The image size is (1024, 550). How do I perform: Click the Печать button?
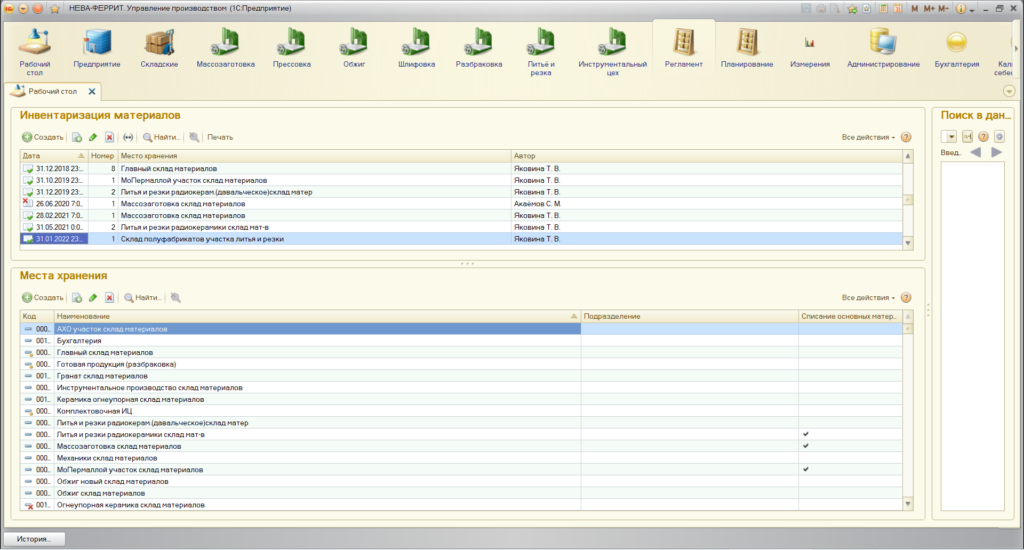coord(220,137)
